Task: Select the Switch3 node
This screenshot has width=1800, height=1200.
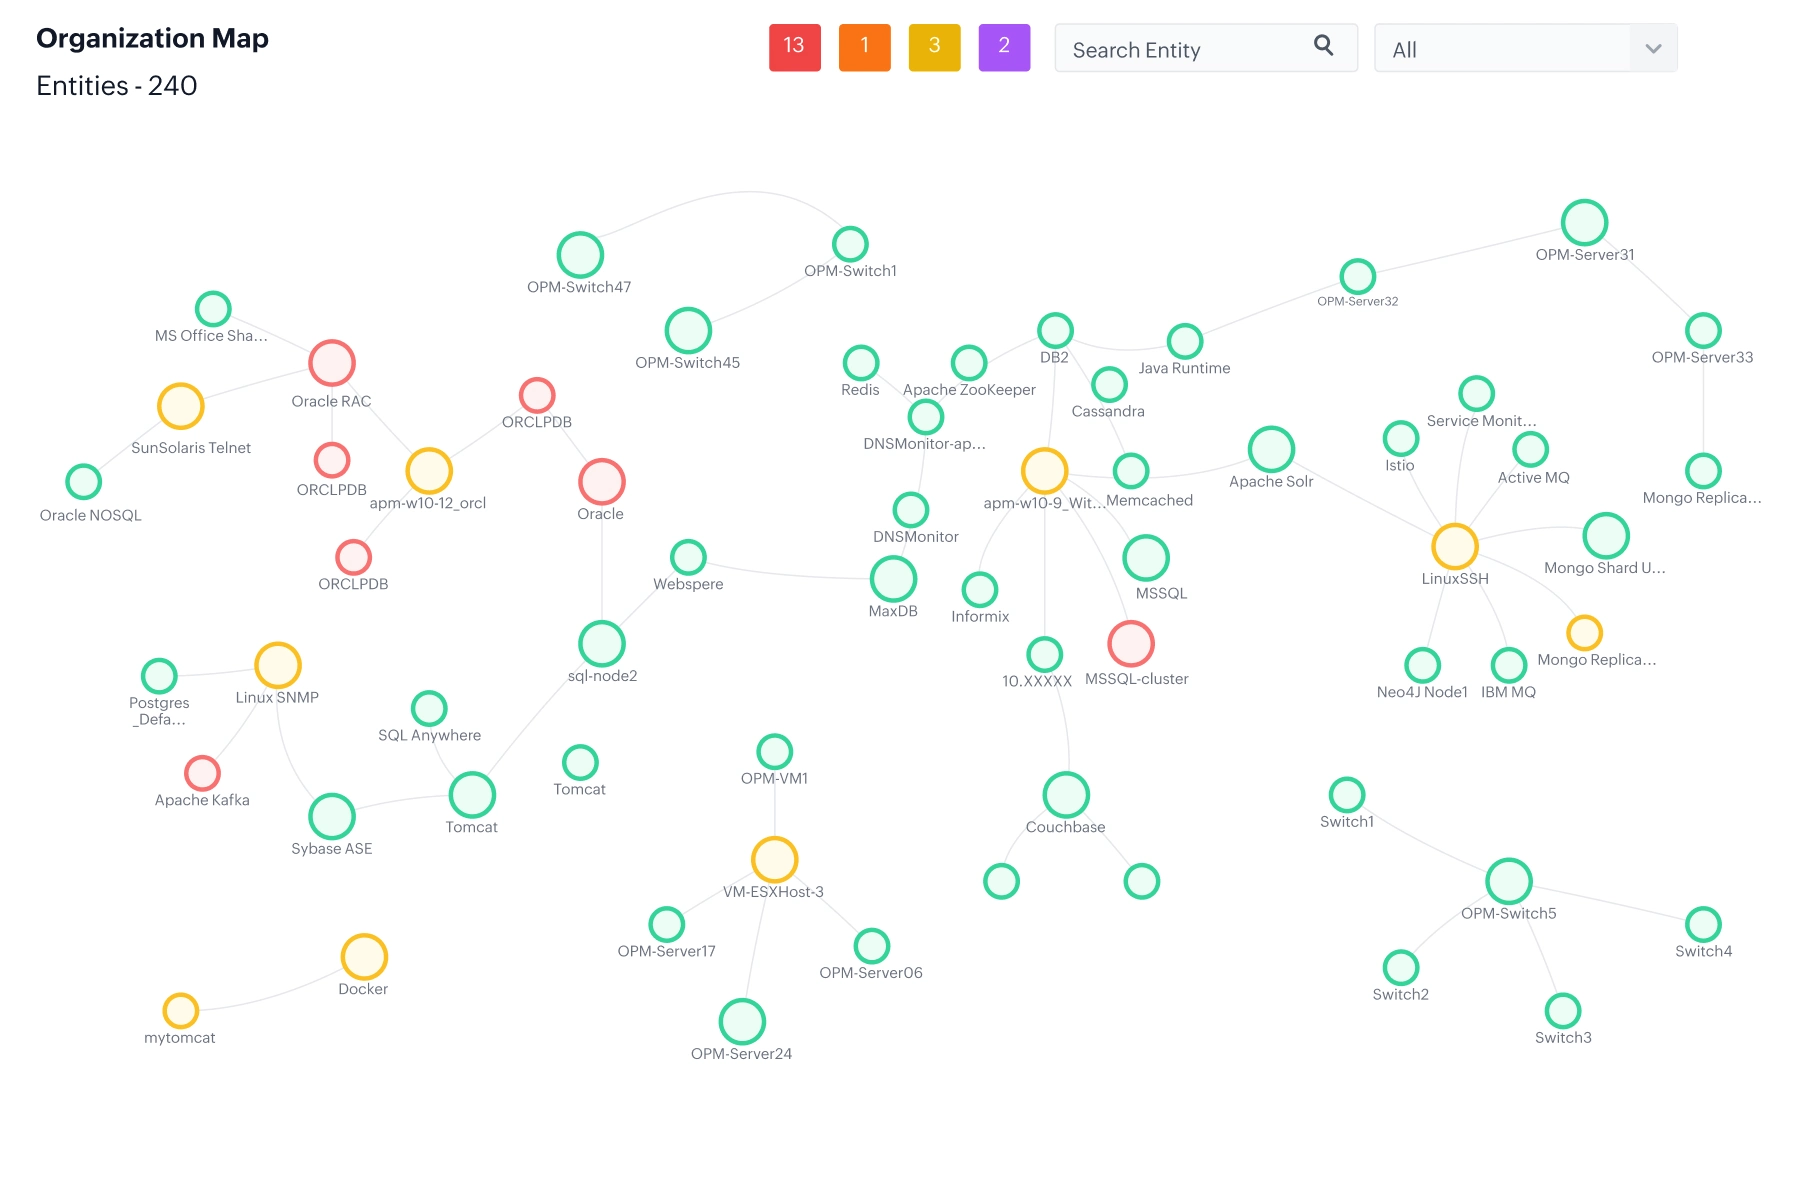Action: [1563, 1011]
